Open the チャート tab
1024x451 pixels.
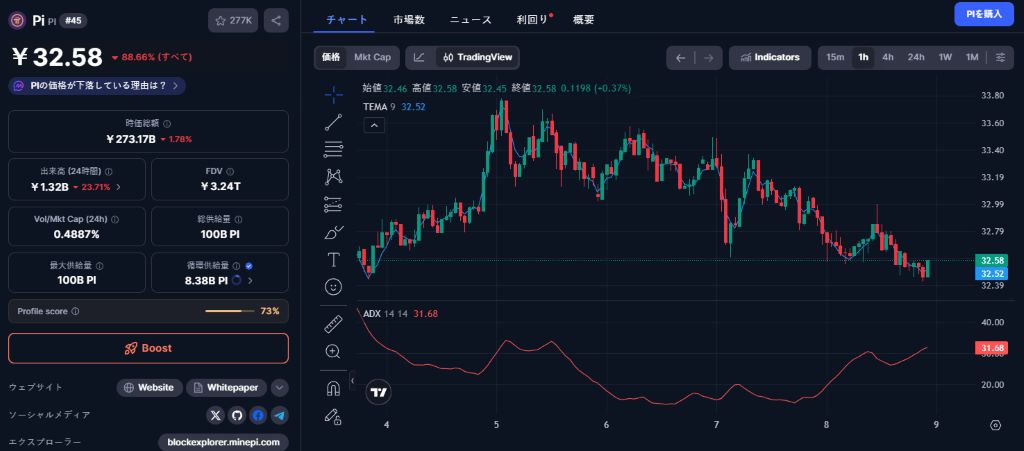(x=347, y=20)
